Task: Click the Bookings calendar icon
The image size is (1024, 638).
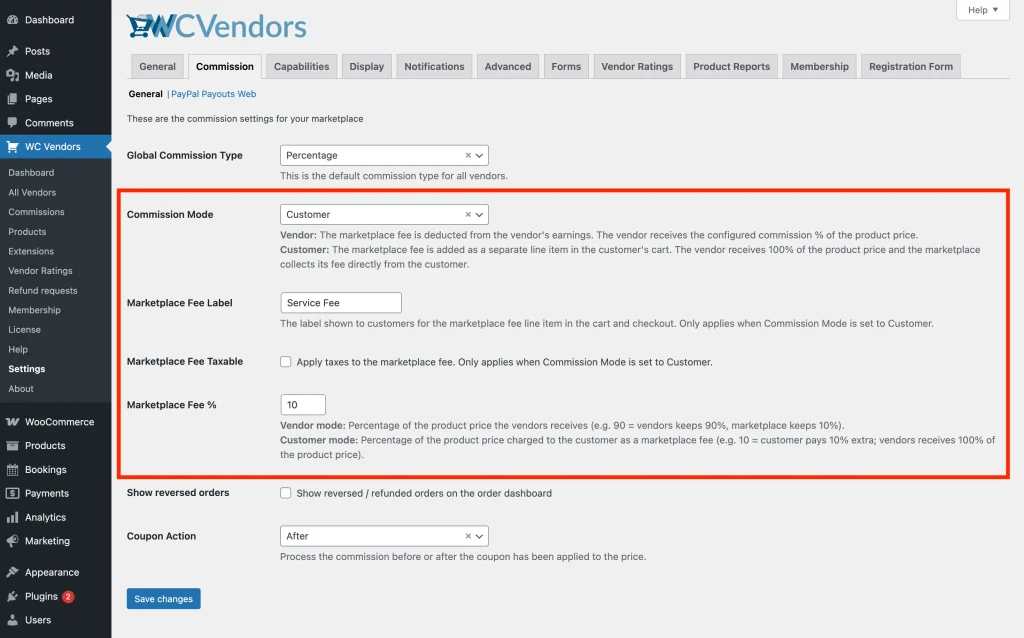Action: pos(12,470)
